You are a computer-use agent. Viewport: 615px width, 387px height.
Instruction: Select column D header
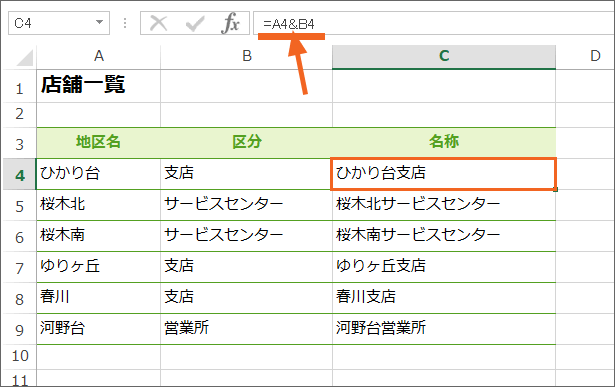(585, 56)
